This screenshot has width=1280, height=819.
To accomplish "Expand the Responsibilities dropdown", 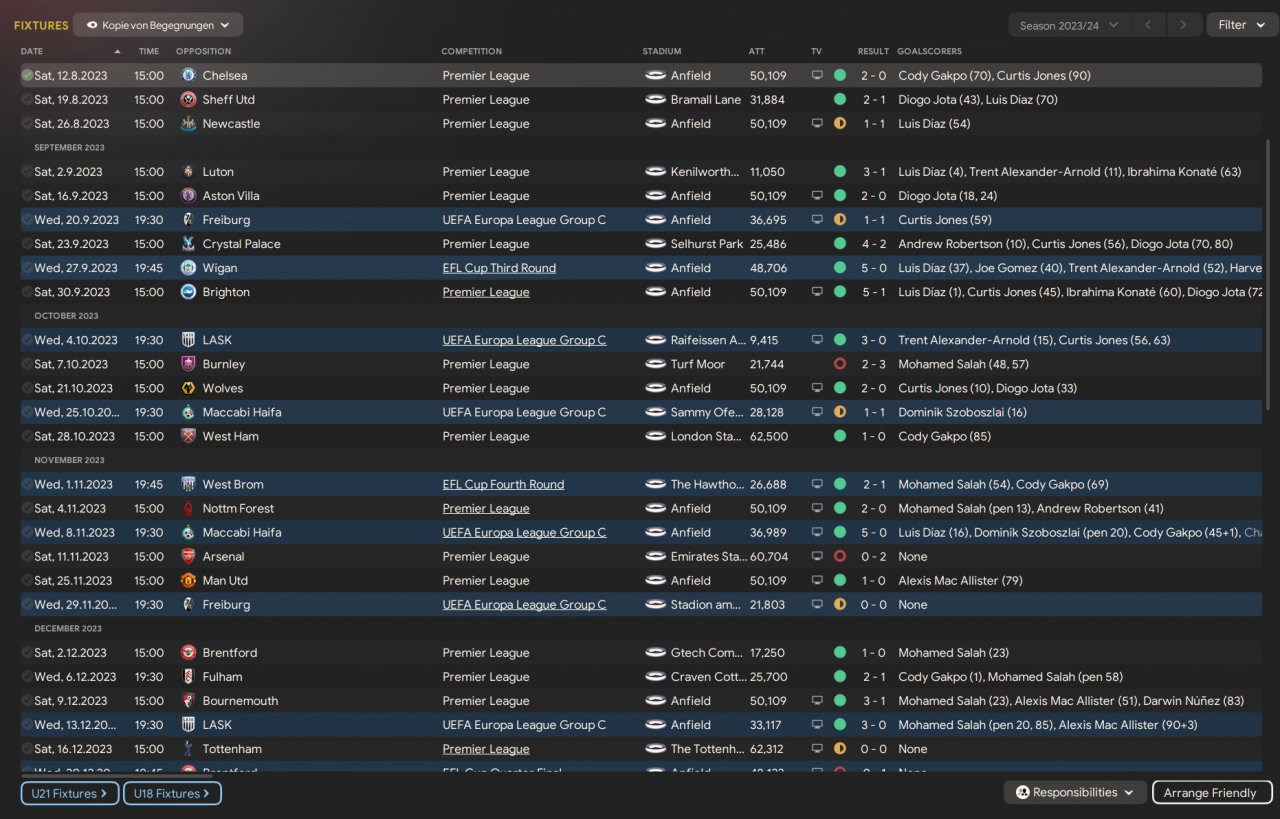I will [1075, 792].
